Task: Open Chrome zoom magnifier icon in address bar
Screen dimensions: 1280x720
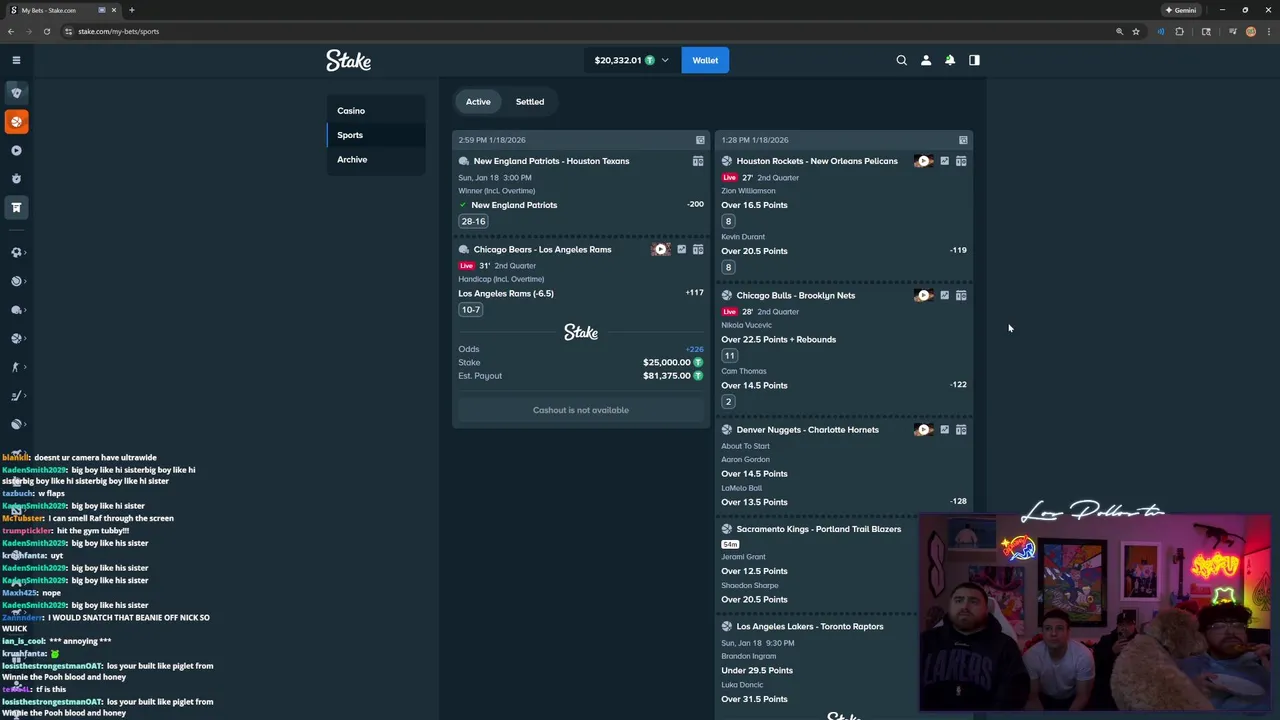Action: tap(1119, 31)
